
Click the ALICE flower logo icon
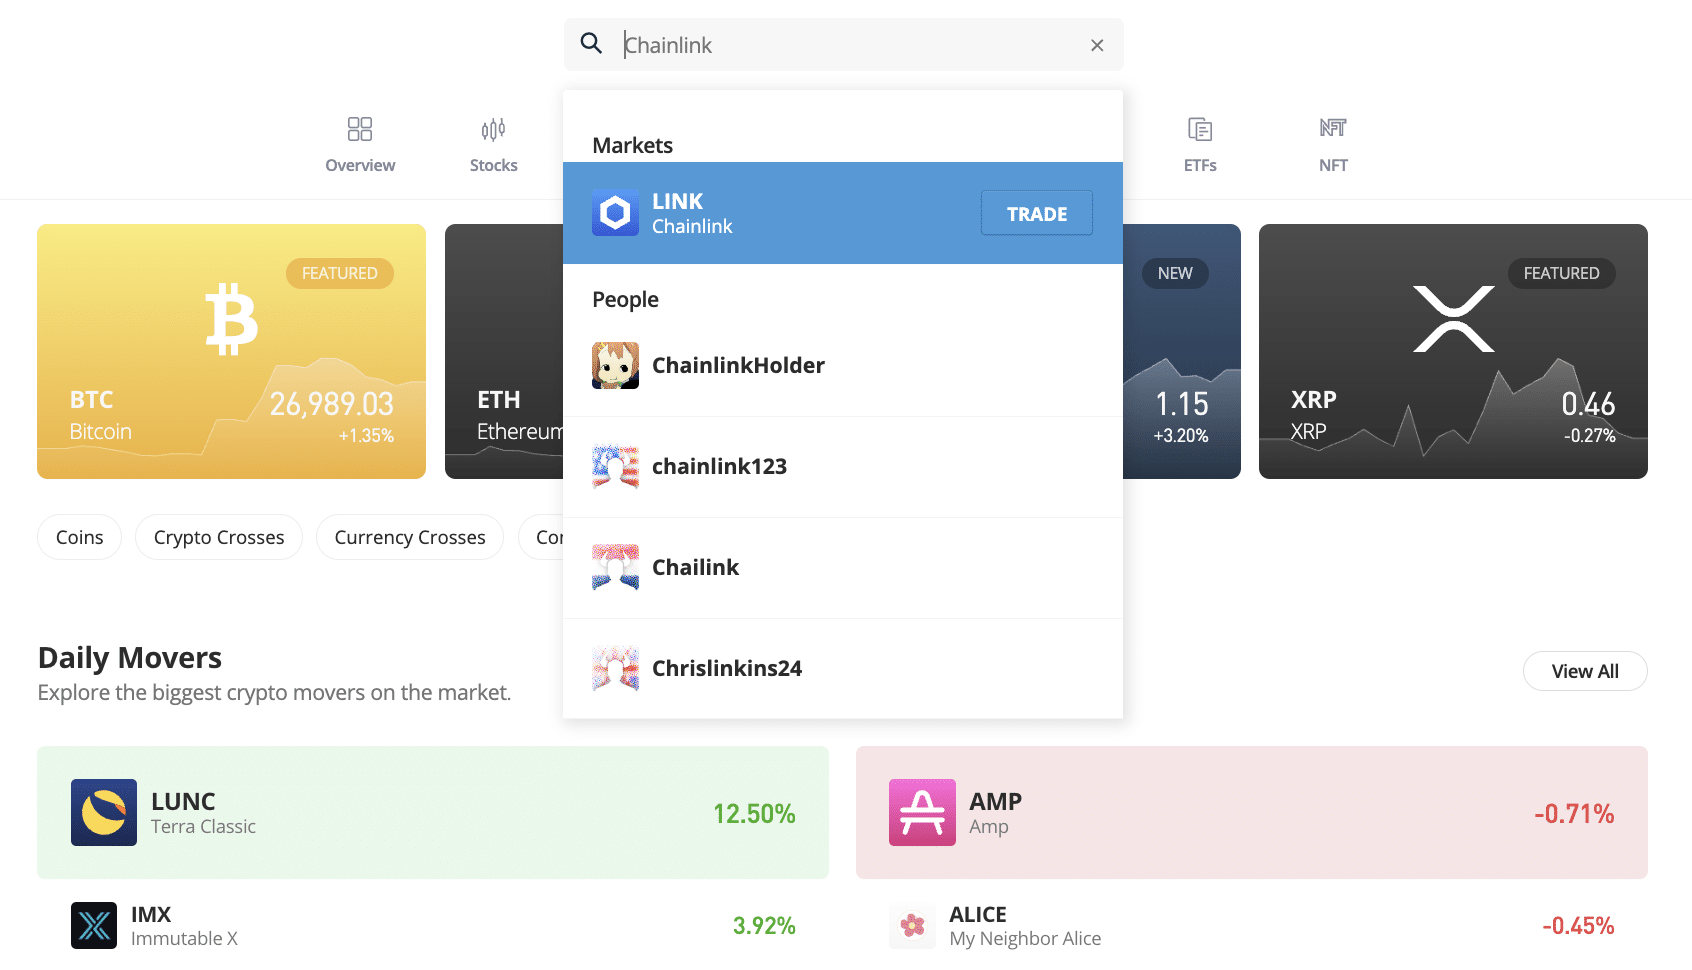(912, 925)
